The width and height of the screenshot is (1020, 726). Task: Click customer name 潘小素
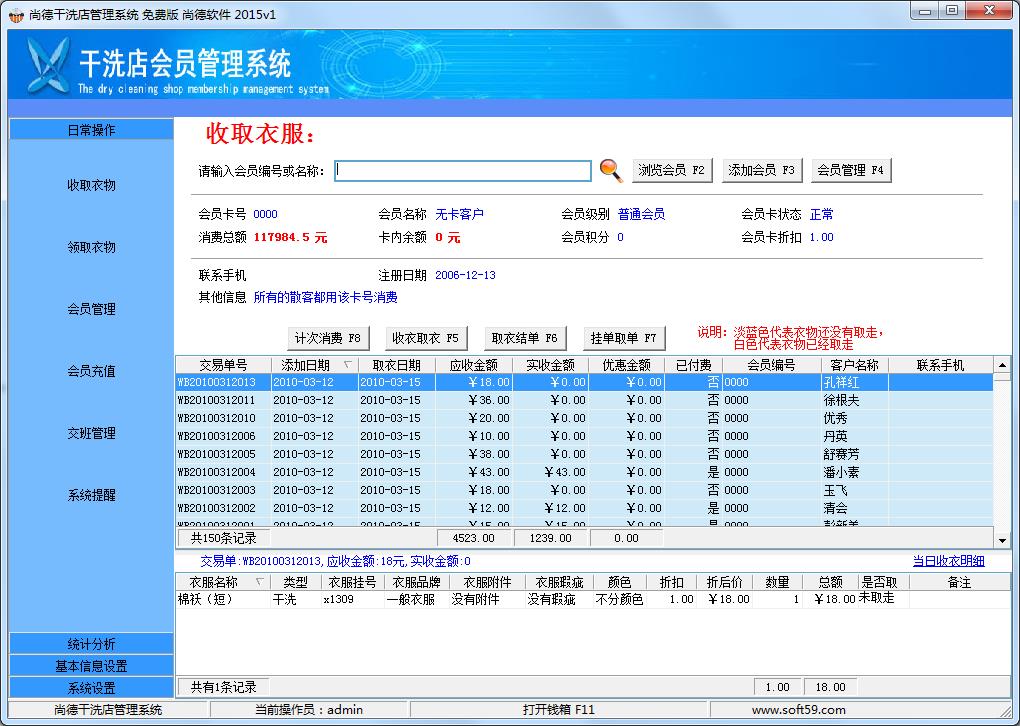(x=841, y=472)
